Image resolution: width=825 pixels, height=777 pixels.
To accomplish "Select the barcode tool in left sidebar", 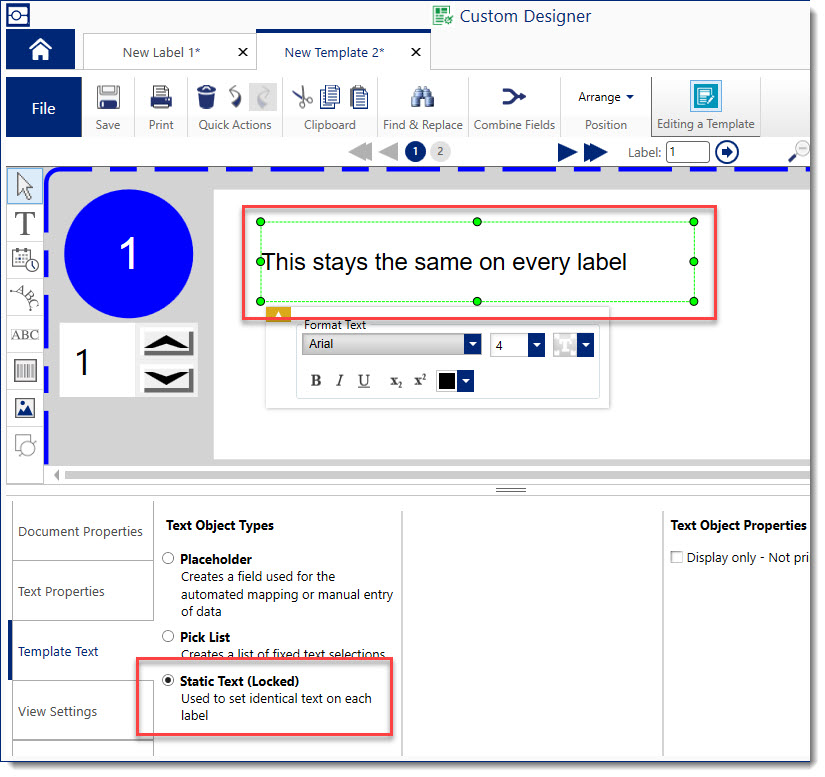I will coord(25,371).
